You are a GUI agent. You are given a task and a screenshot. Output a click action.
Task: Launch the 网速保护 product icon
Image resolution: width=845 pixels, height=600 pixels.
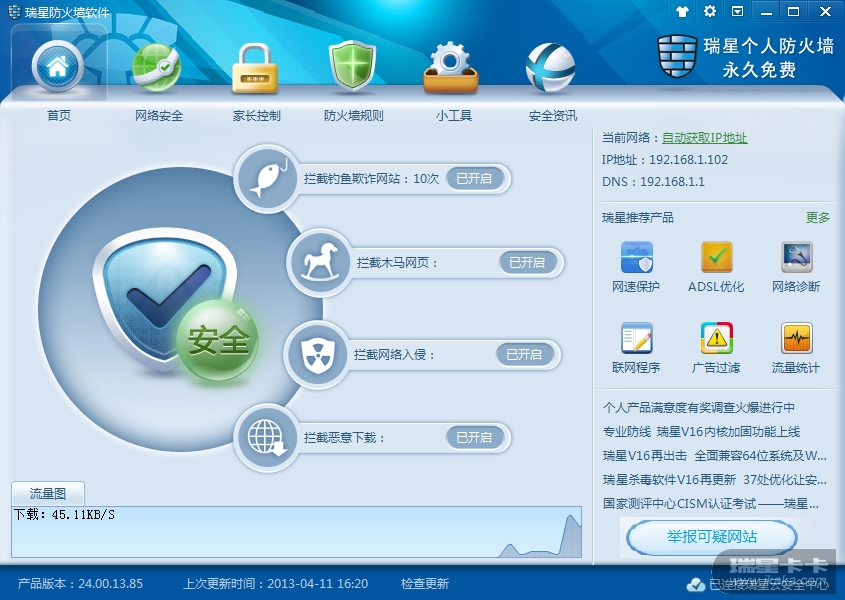pos(636,258)
